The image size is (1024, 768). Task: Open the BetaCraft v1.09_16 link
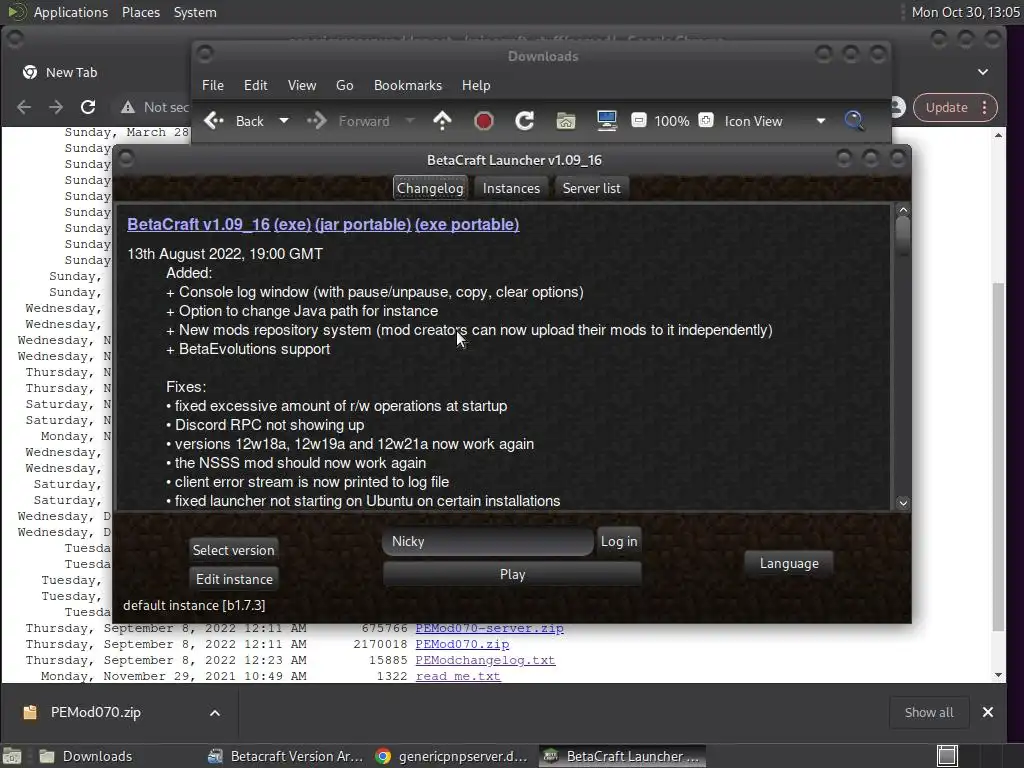coord(199,224)
